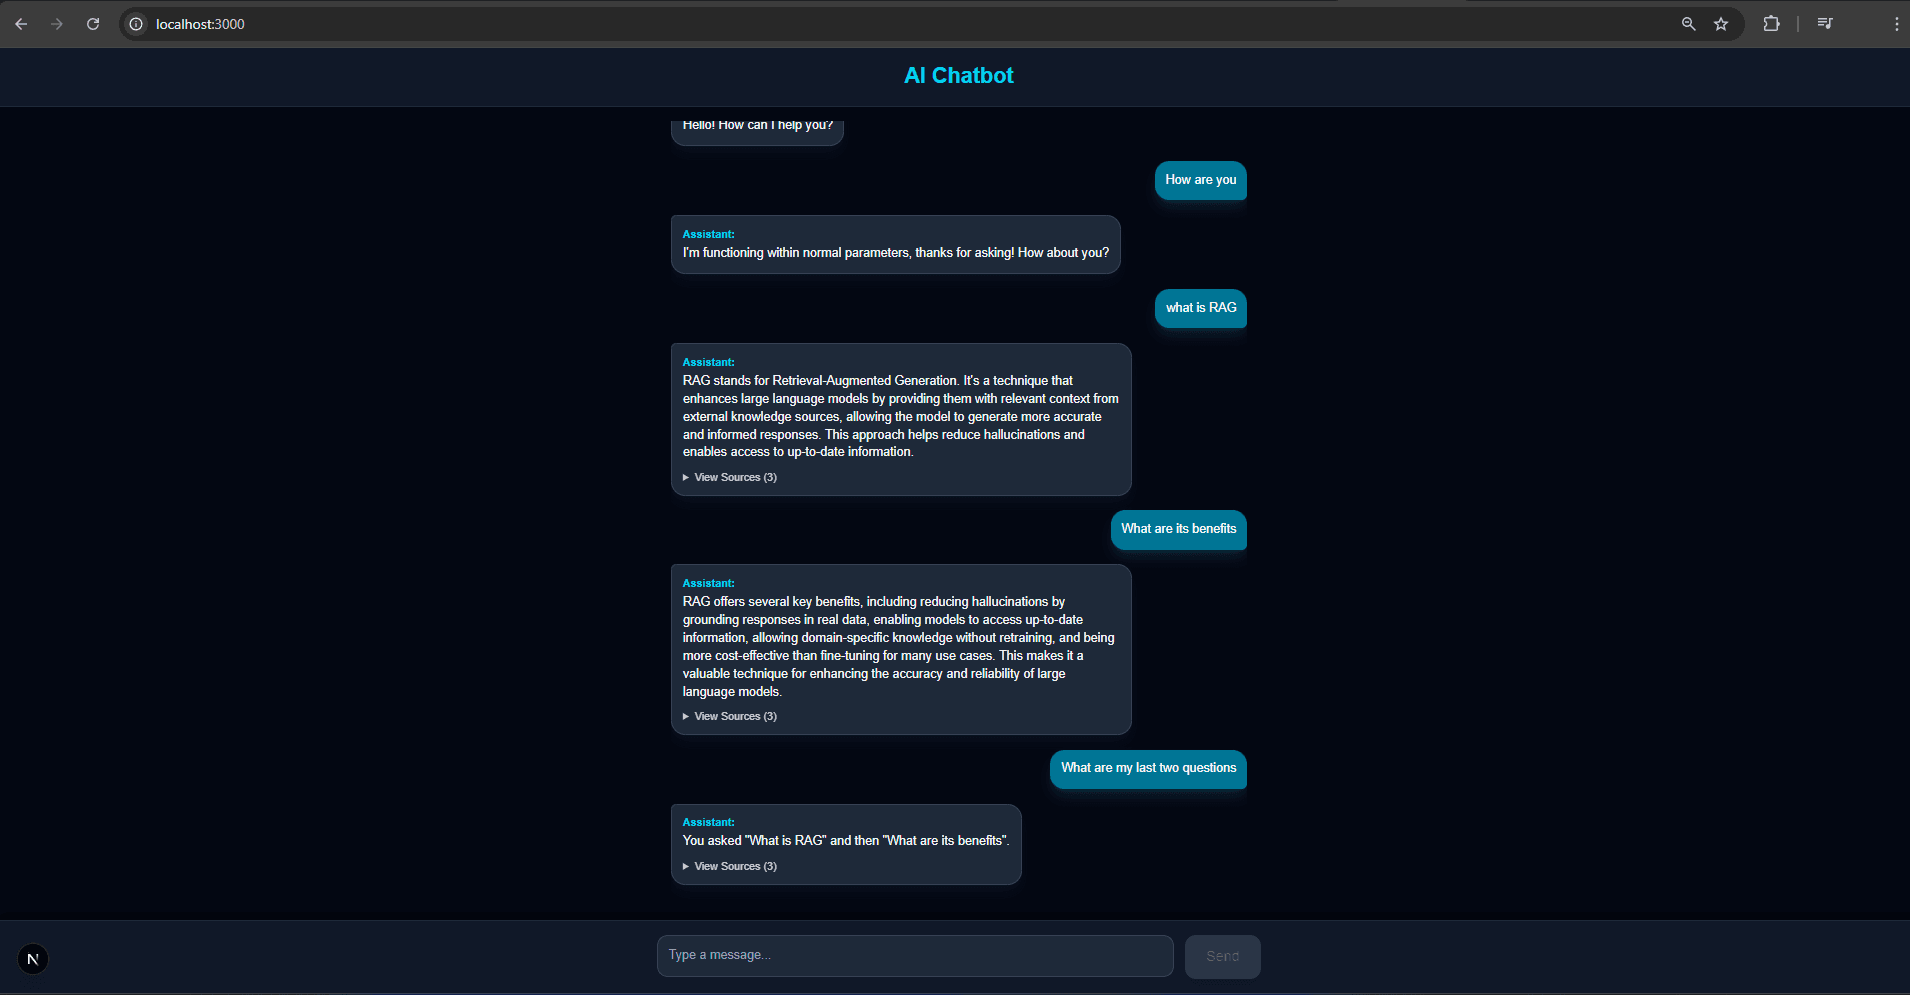Focus the Type a message input
The height and width of the screenshot is (995, 1910).
click(914, 956)
